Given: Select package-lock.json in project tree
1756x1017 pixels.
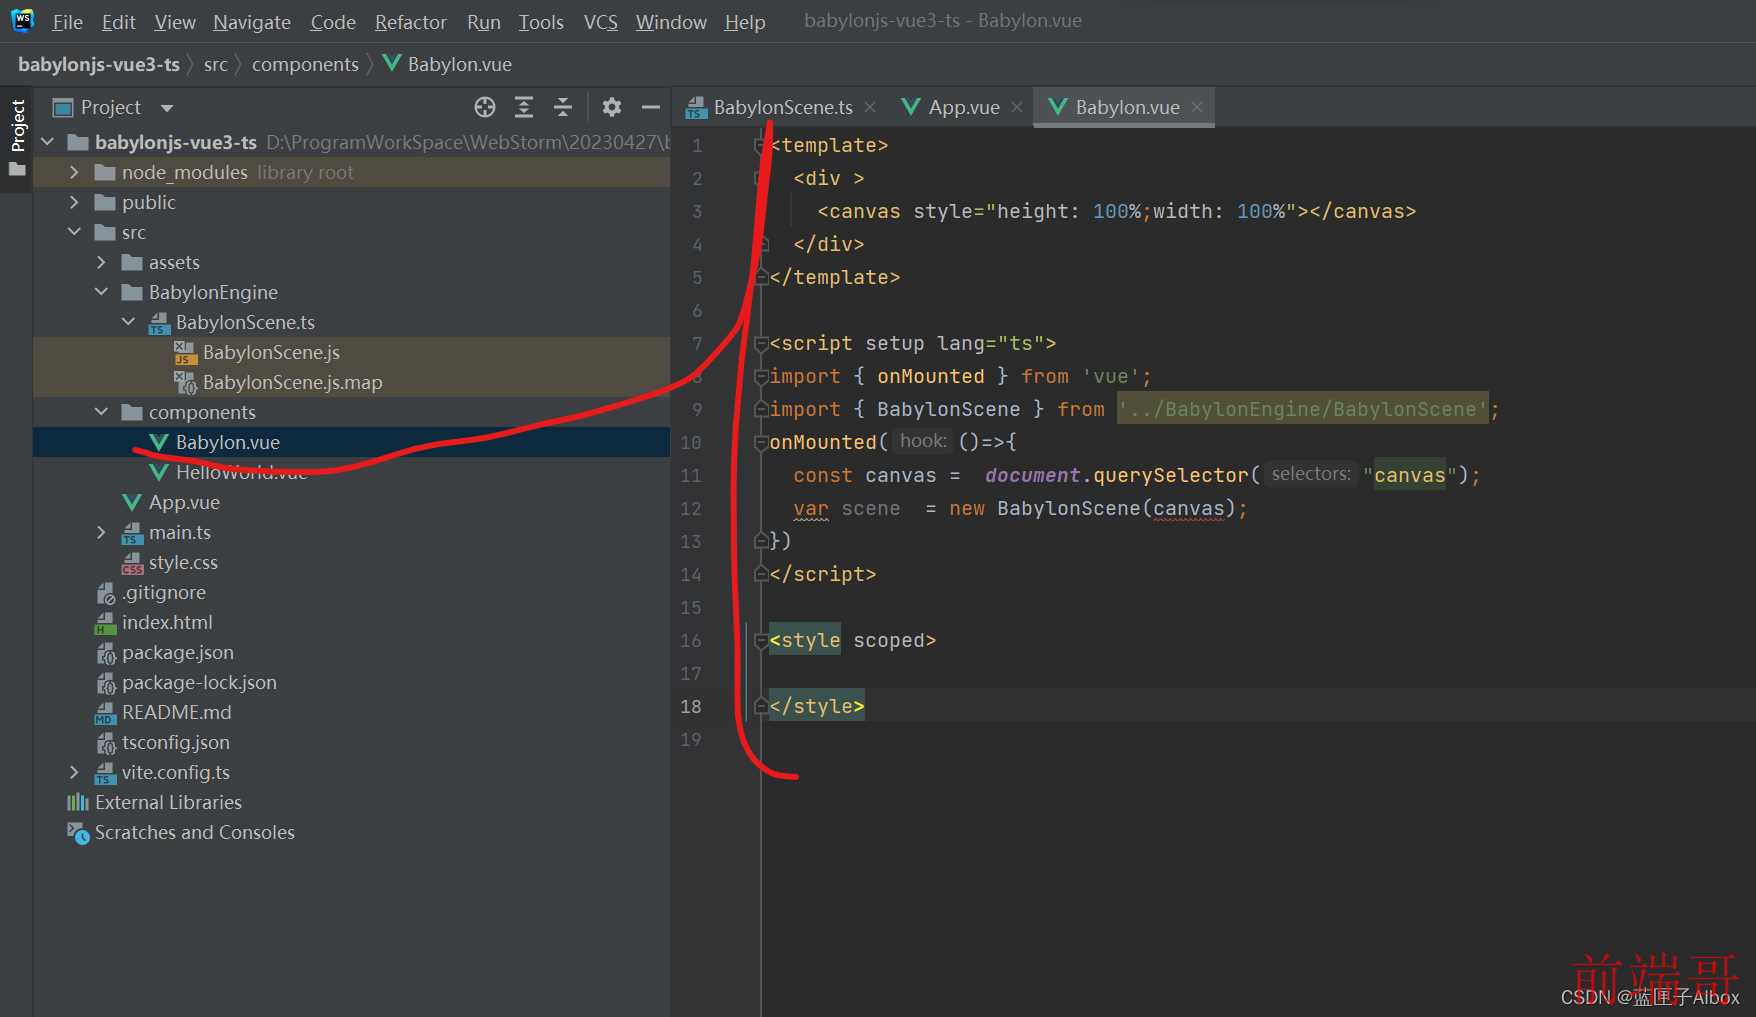Looking at the screenshot, I should [x=351, y=682].
